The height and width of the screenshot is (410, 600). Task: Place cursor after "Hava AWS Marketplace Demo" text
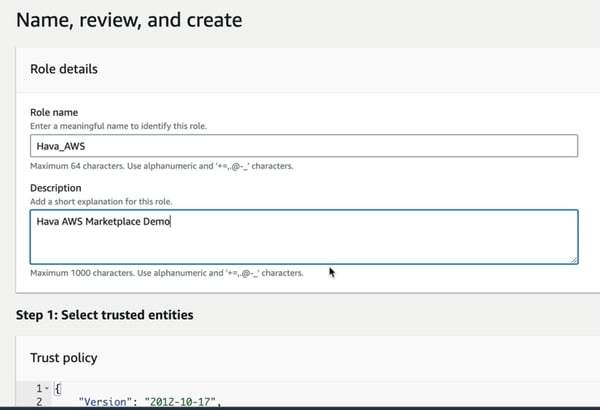click(173, 222)
